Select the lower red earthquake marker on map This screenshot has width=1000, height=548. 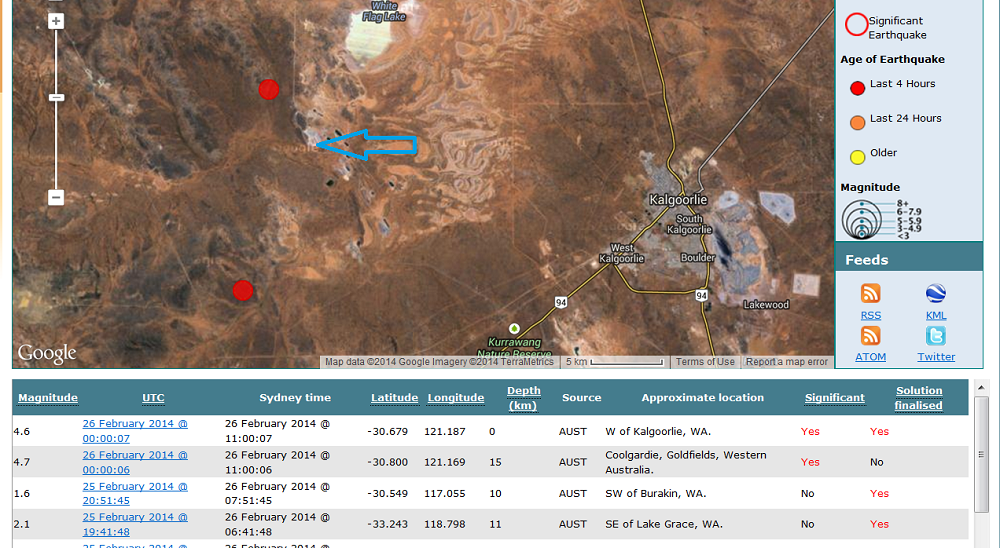pyautogui.click(x=243, y=291)
